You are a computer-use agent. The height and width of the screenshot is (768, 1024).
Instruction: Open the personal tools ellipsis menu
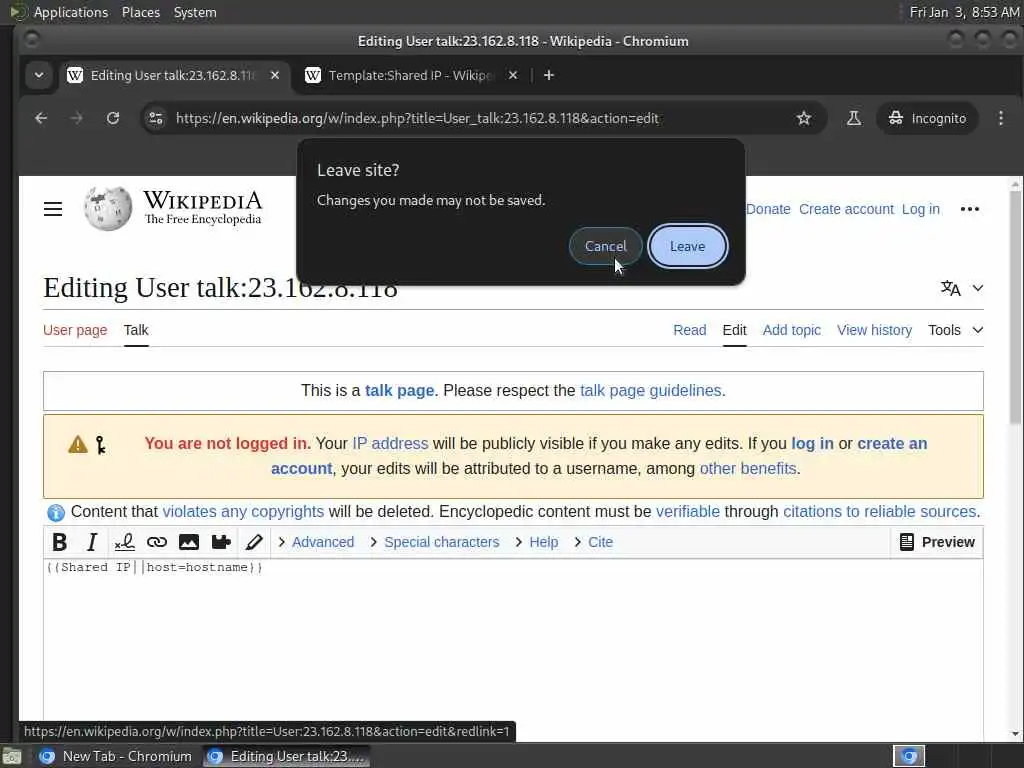pos(970,209)
